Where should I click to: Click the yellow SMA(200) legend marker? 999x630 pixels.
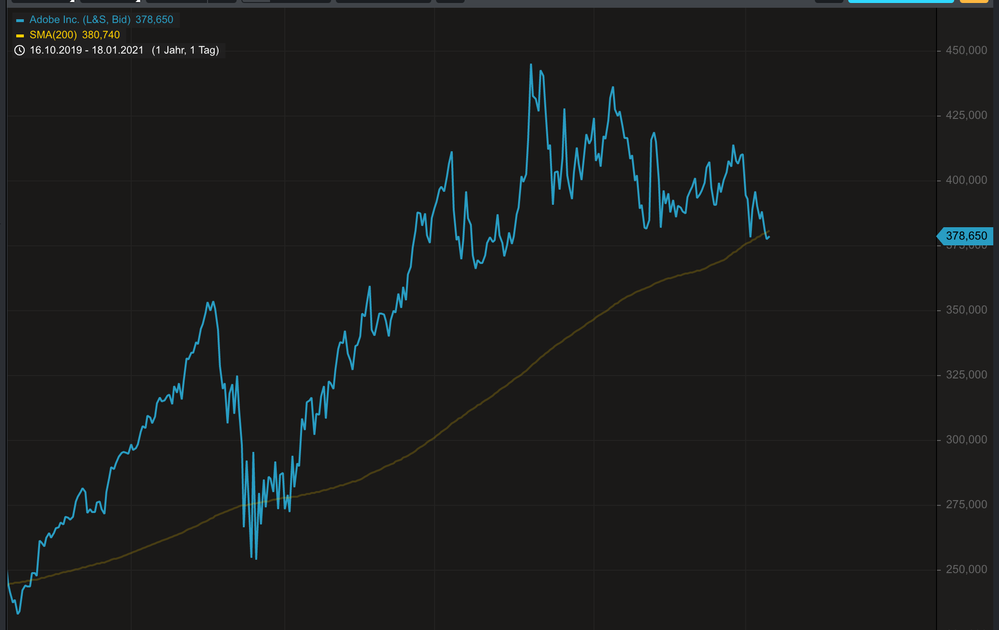point(20,35)
